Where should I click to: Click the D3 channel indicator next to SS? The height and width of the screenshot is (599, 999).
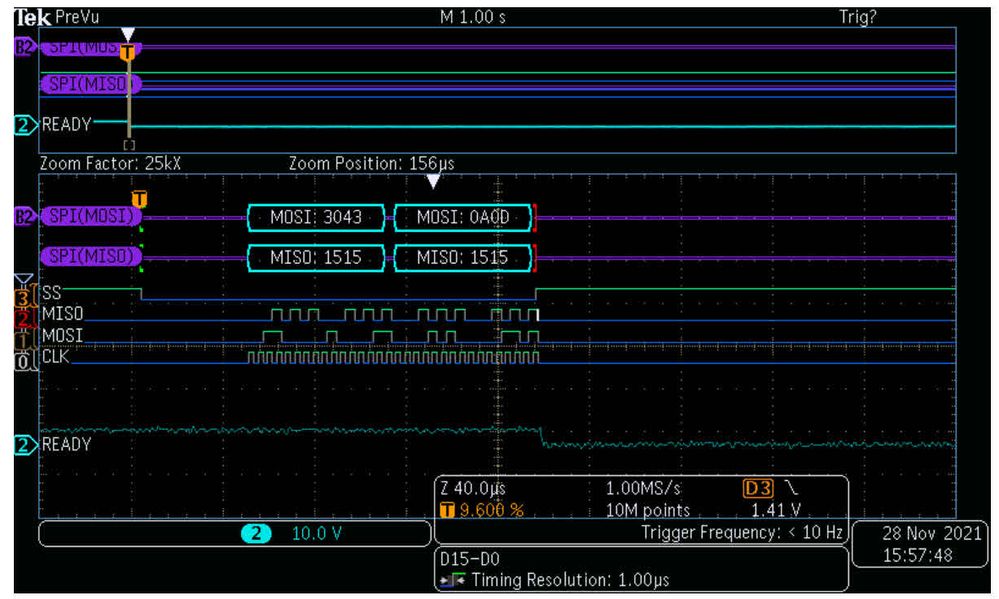pyautogui.click(x=23, y=298)
